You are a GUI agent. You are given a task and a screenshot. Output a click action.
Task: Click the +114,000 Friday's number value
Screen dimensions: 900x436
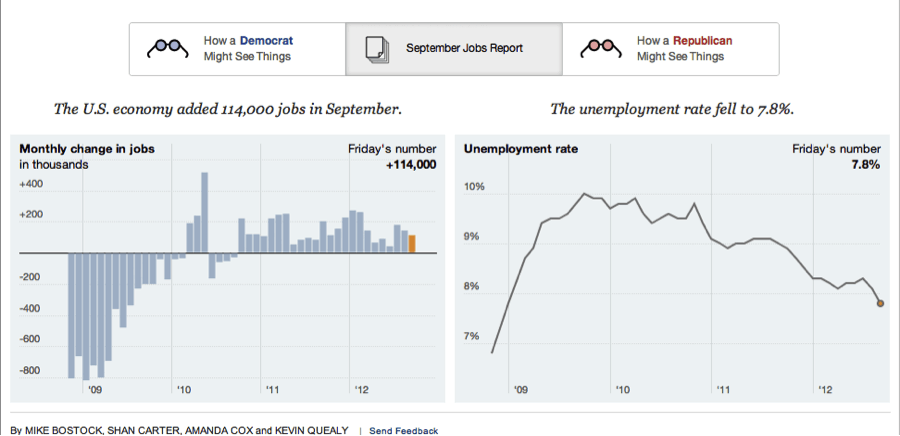click(x=410, y=165)
